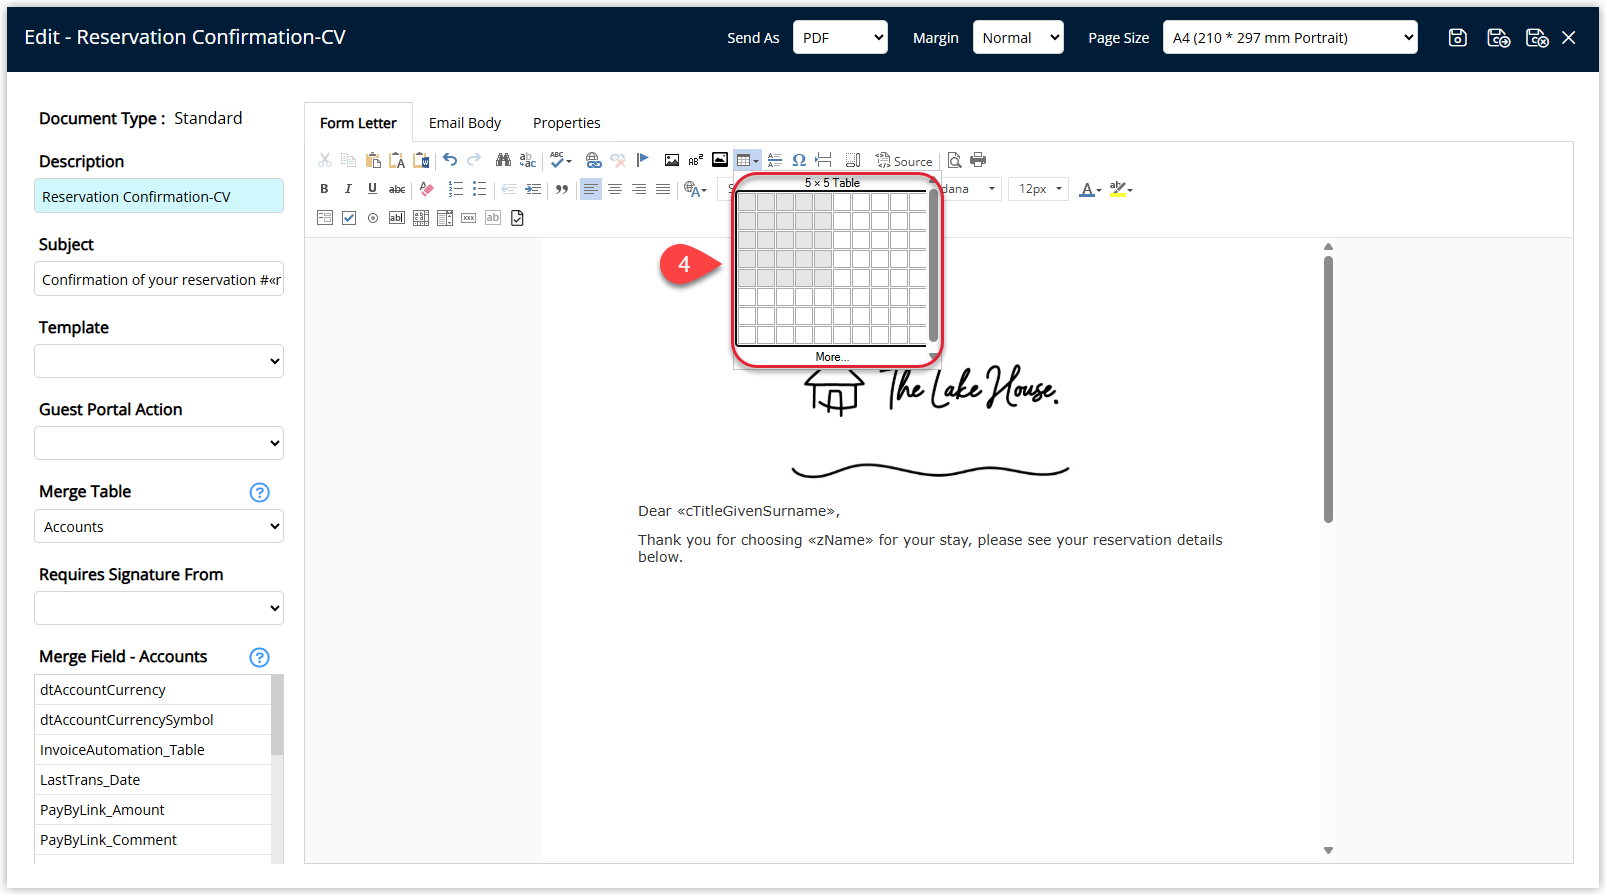Image resolution: width=1607 pixels, height=896 pixels.
Task: Increase indent of paragraph
Action: 533,189
